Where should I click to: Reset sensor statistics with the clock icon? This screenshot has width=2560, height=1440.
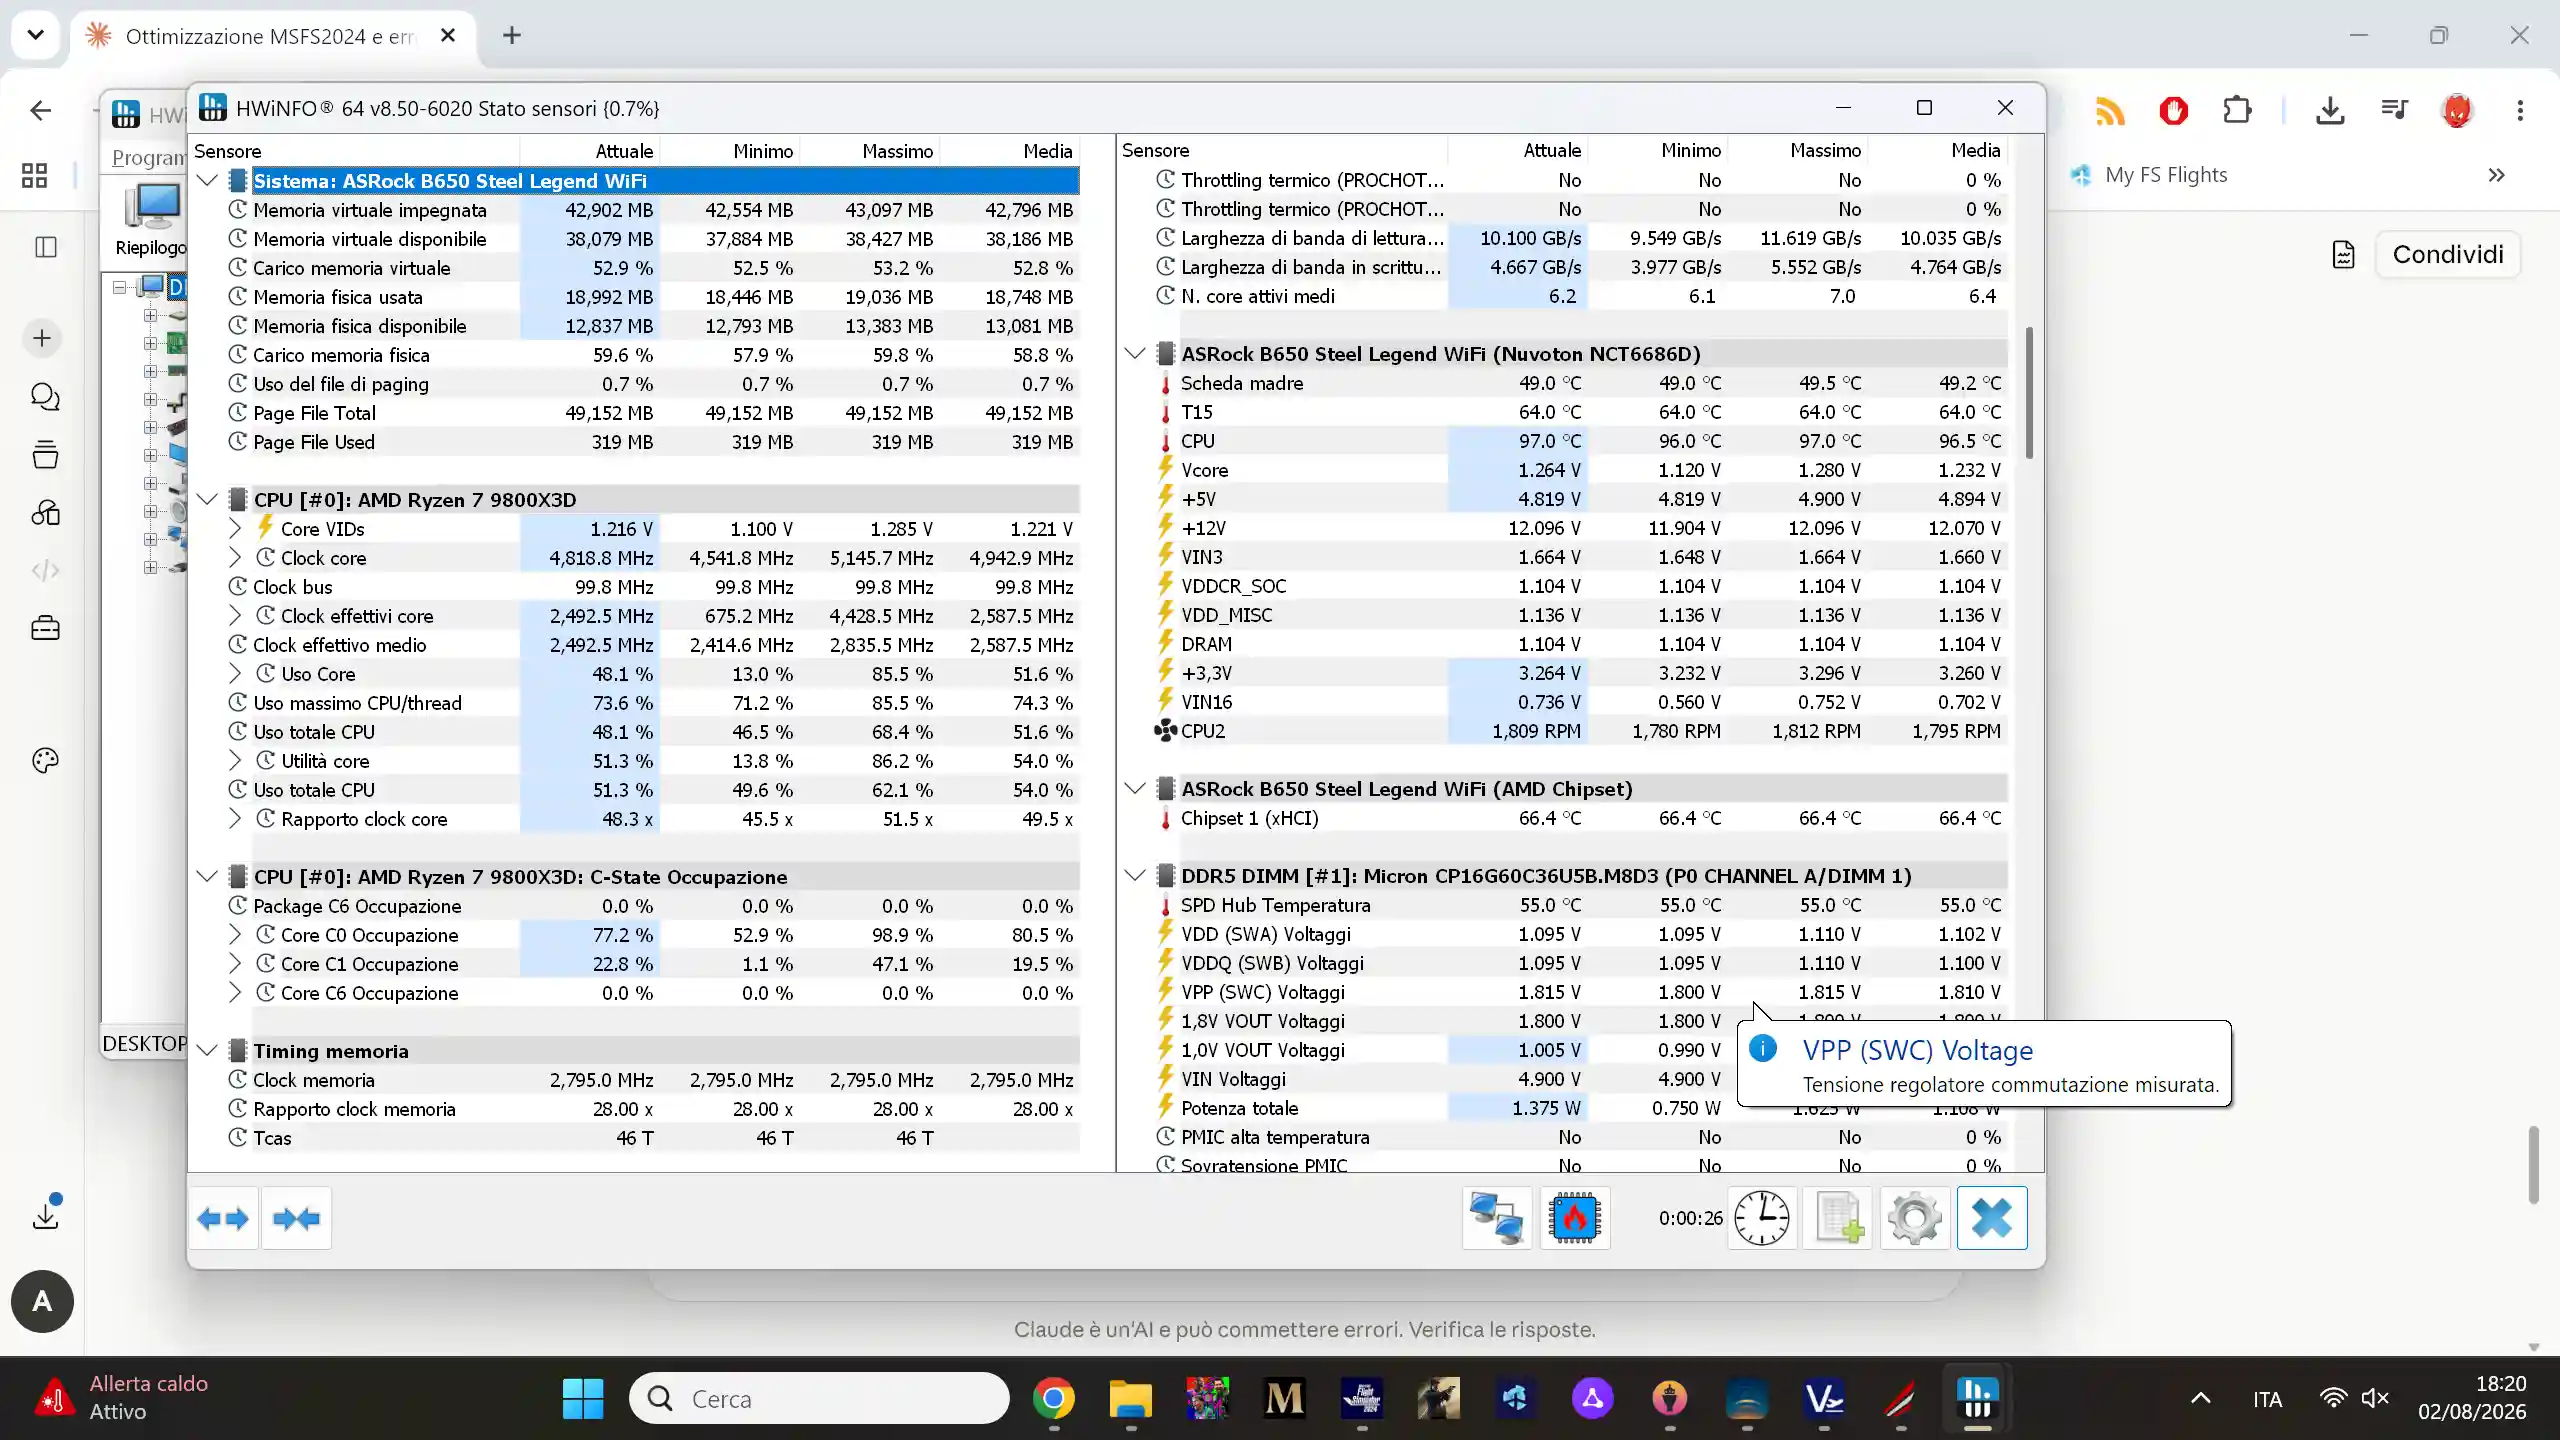(1762, 1218)
